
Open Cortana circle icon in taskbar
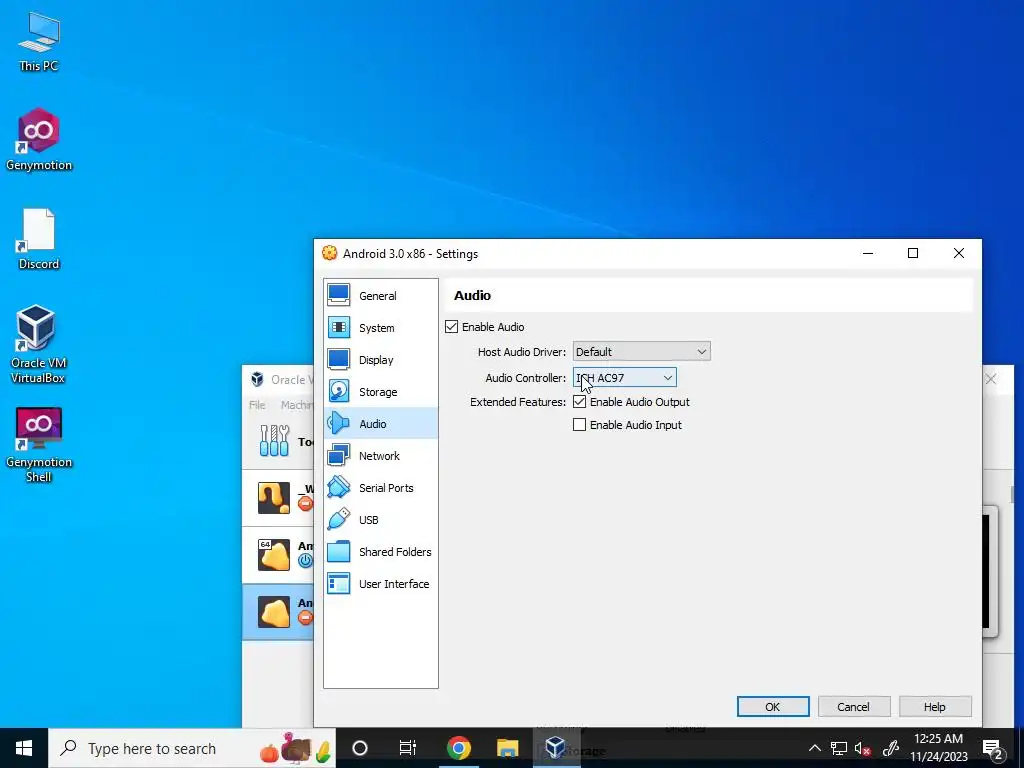360,748
